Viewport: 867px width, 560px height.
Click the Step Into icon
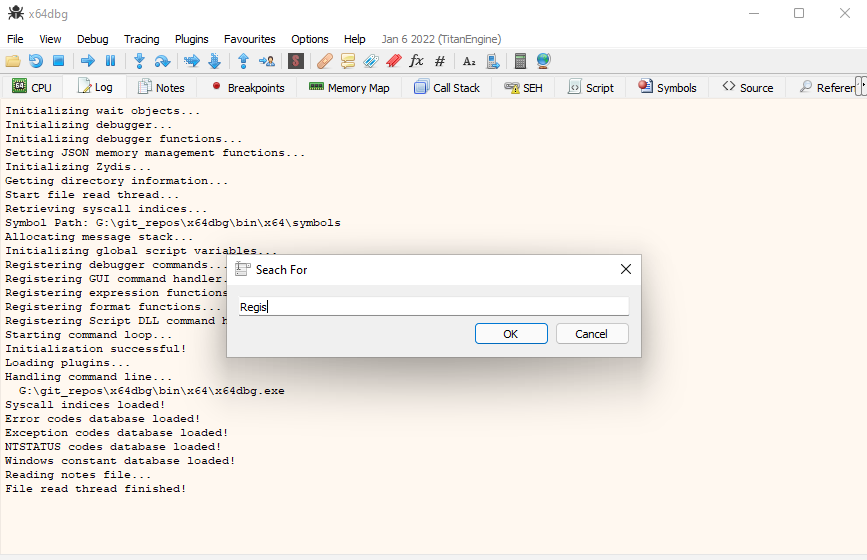[139, 61]
